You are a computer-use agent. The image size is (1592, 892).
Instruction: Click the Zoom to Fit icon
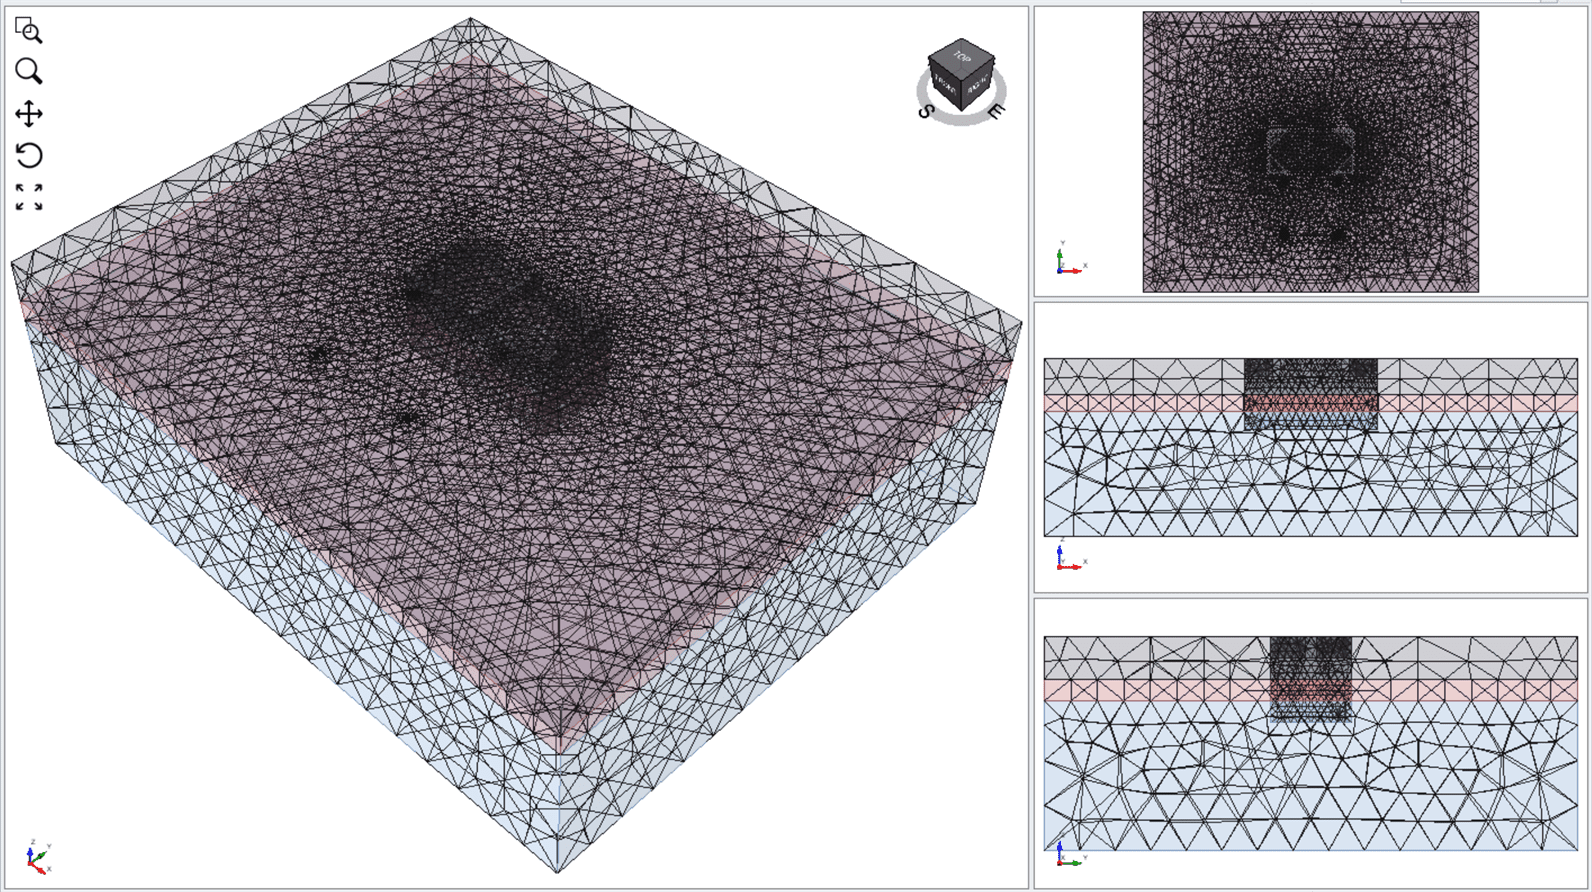coord(29,197)
